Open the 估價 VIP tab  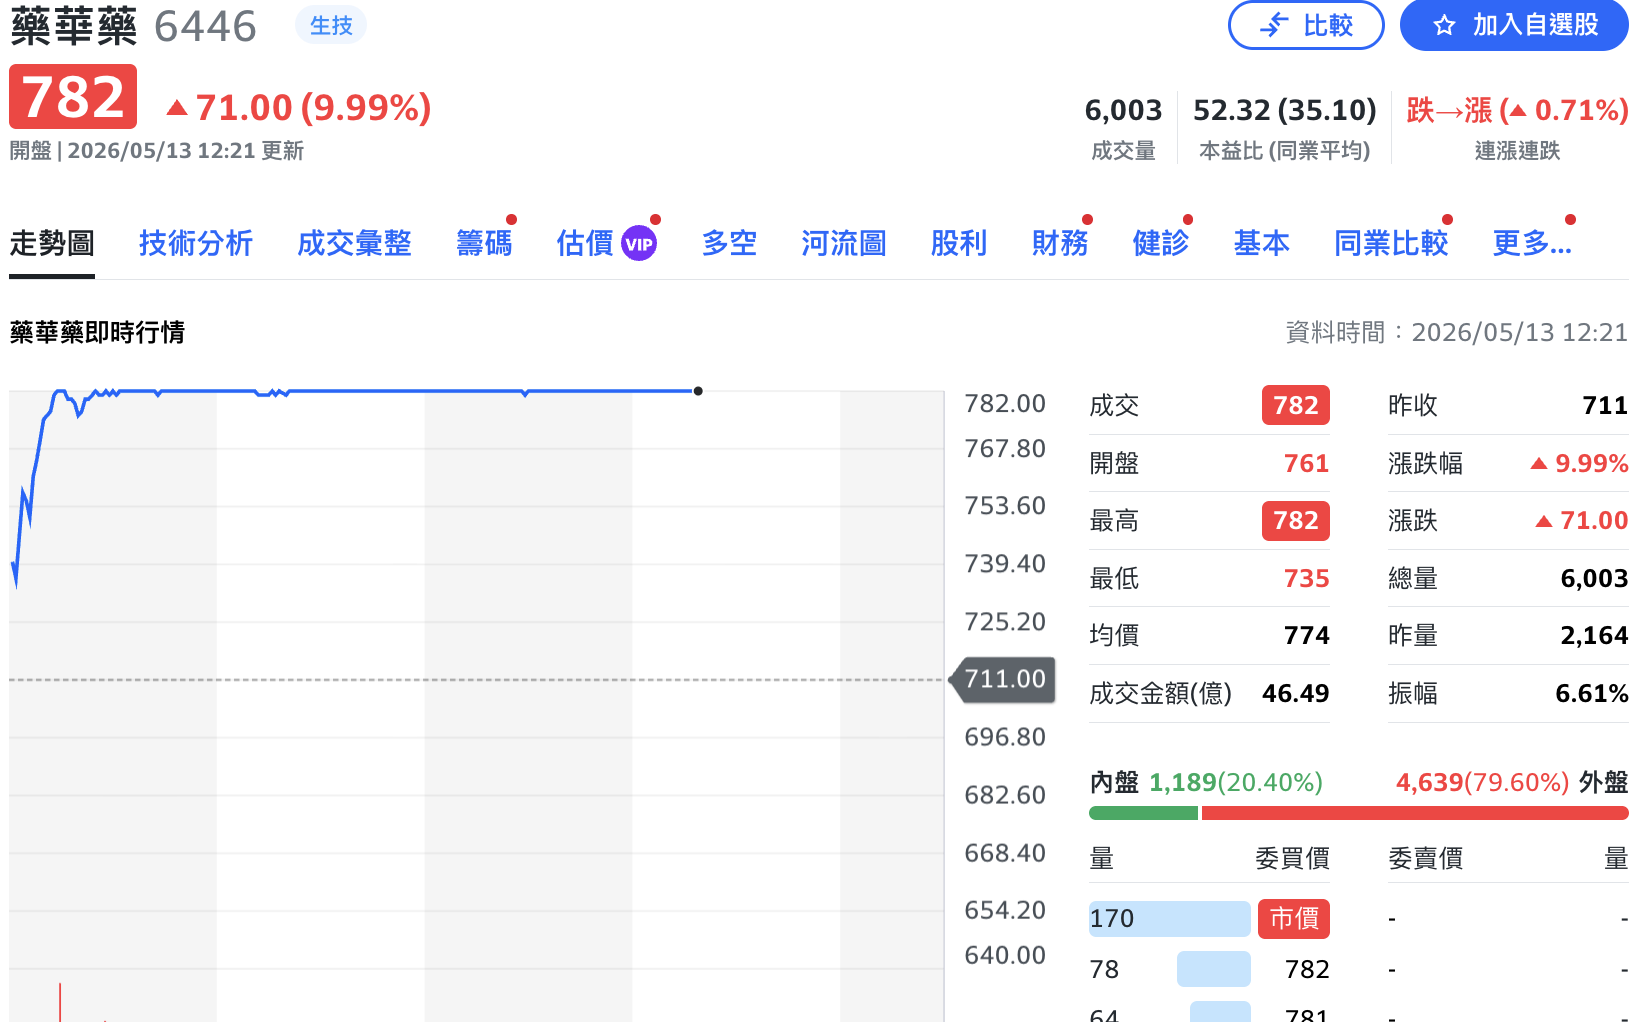(x=606, y=243)
